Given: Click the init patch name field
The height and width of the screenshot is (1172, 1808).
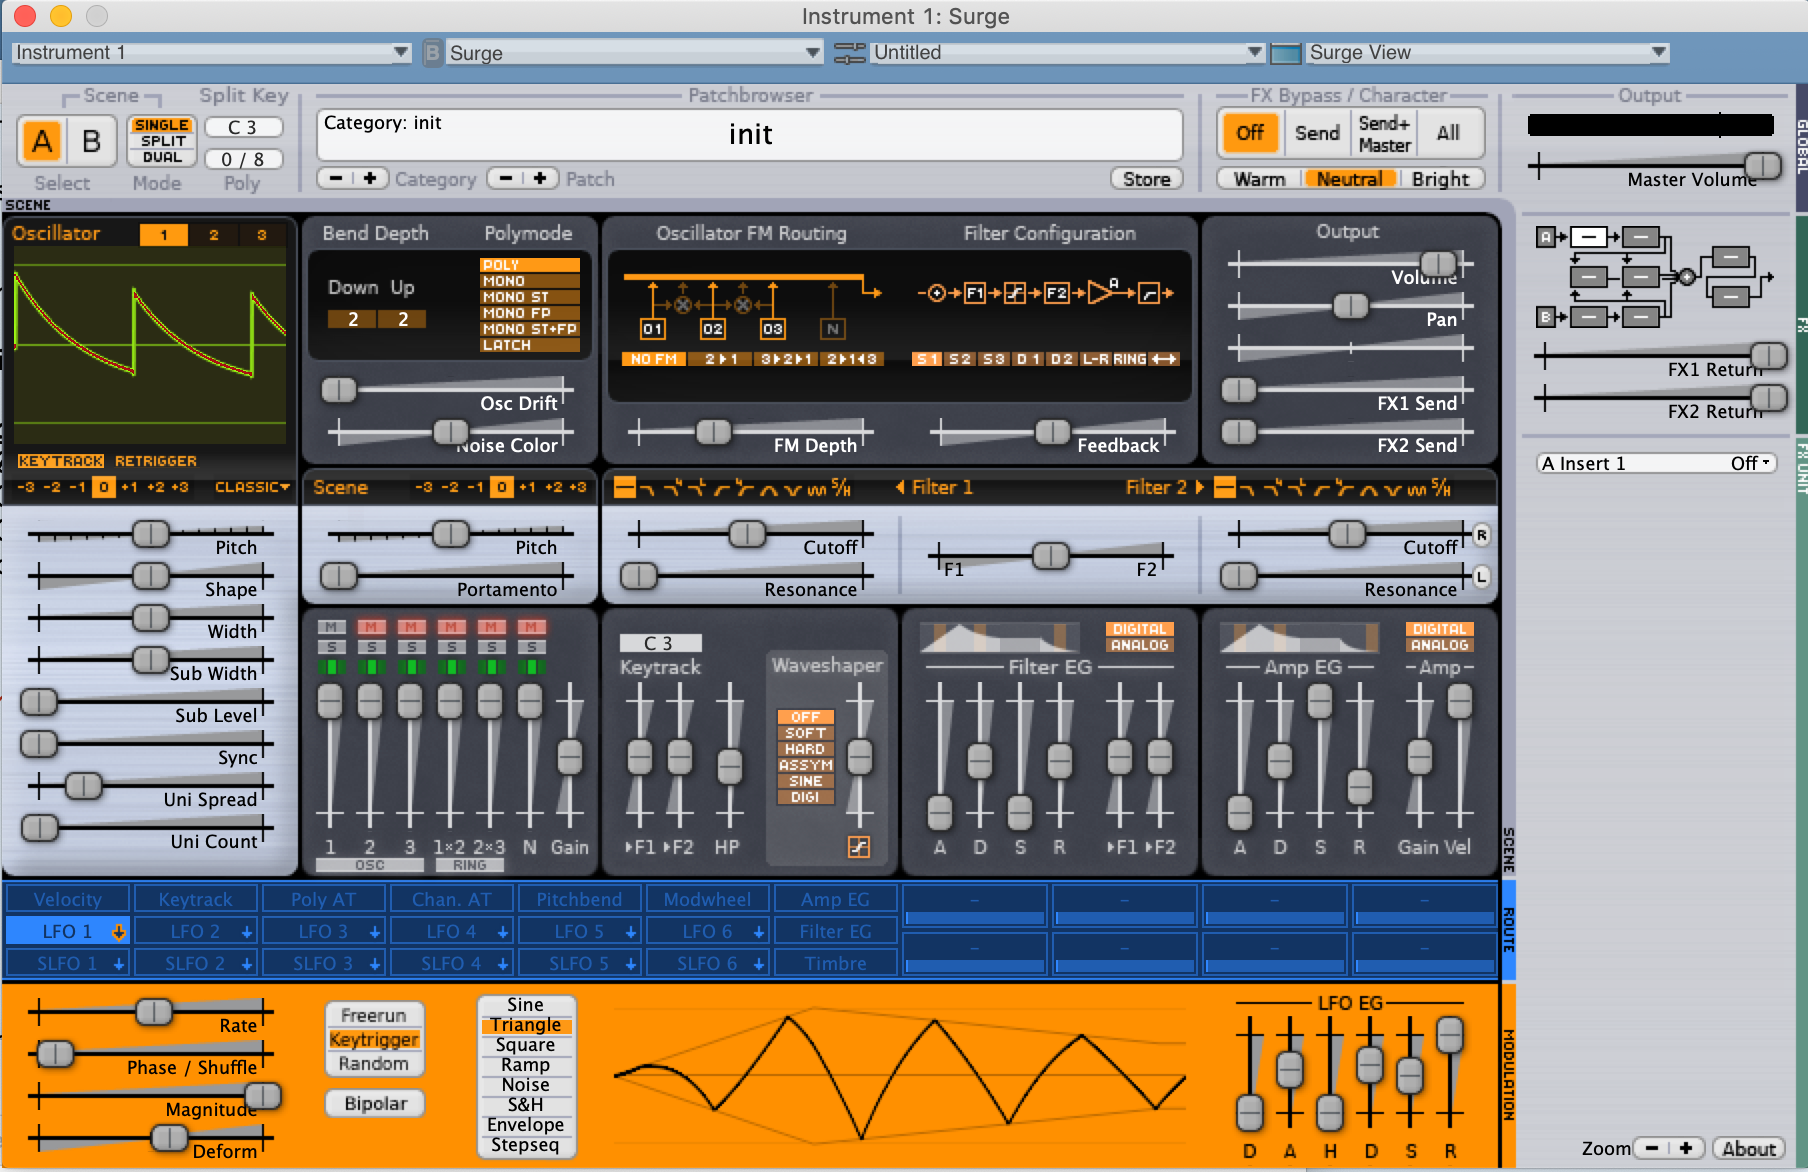Looking at the screenshot, I should pos(750,134).
